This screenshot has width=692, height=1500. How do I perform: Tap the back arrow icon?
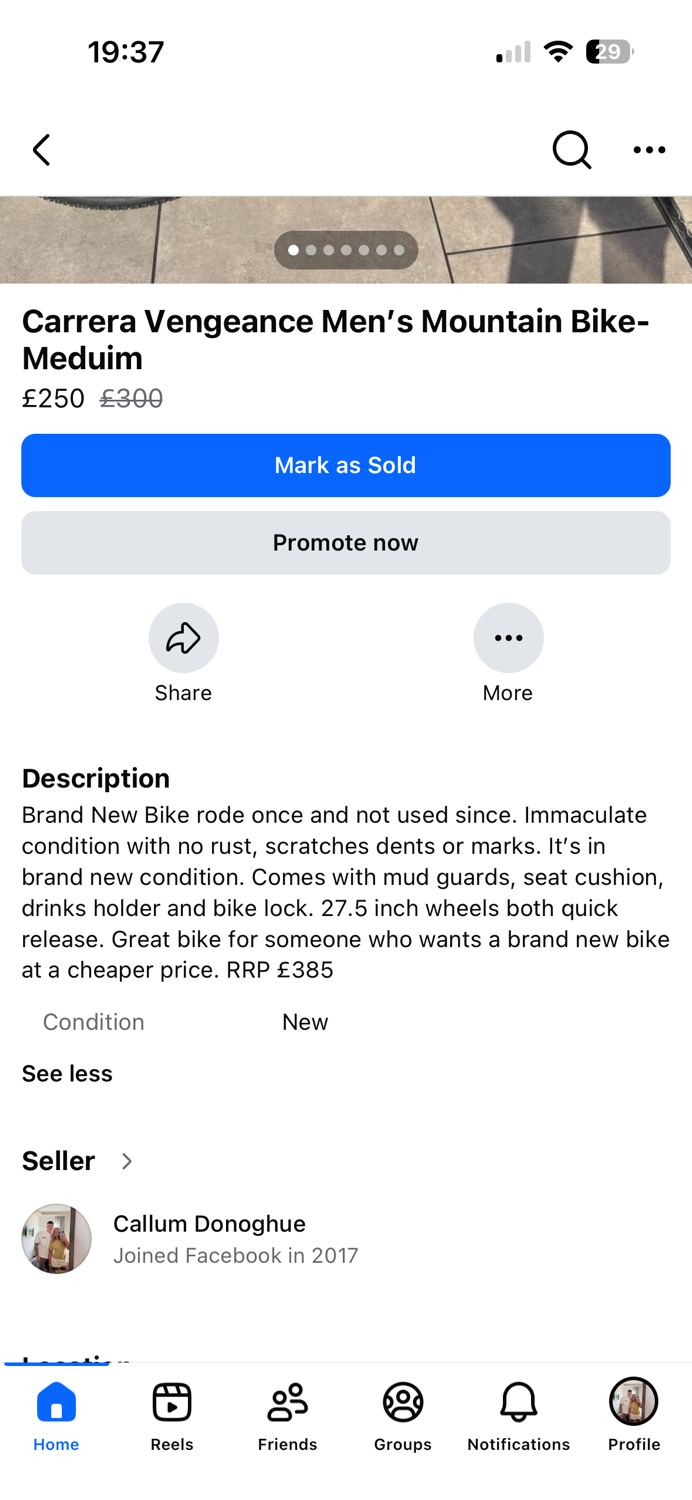point(41,150)
